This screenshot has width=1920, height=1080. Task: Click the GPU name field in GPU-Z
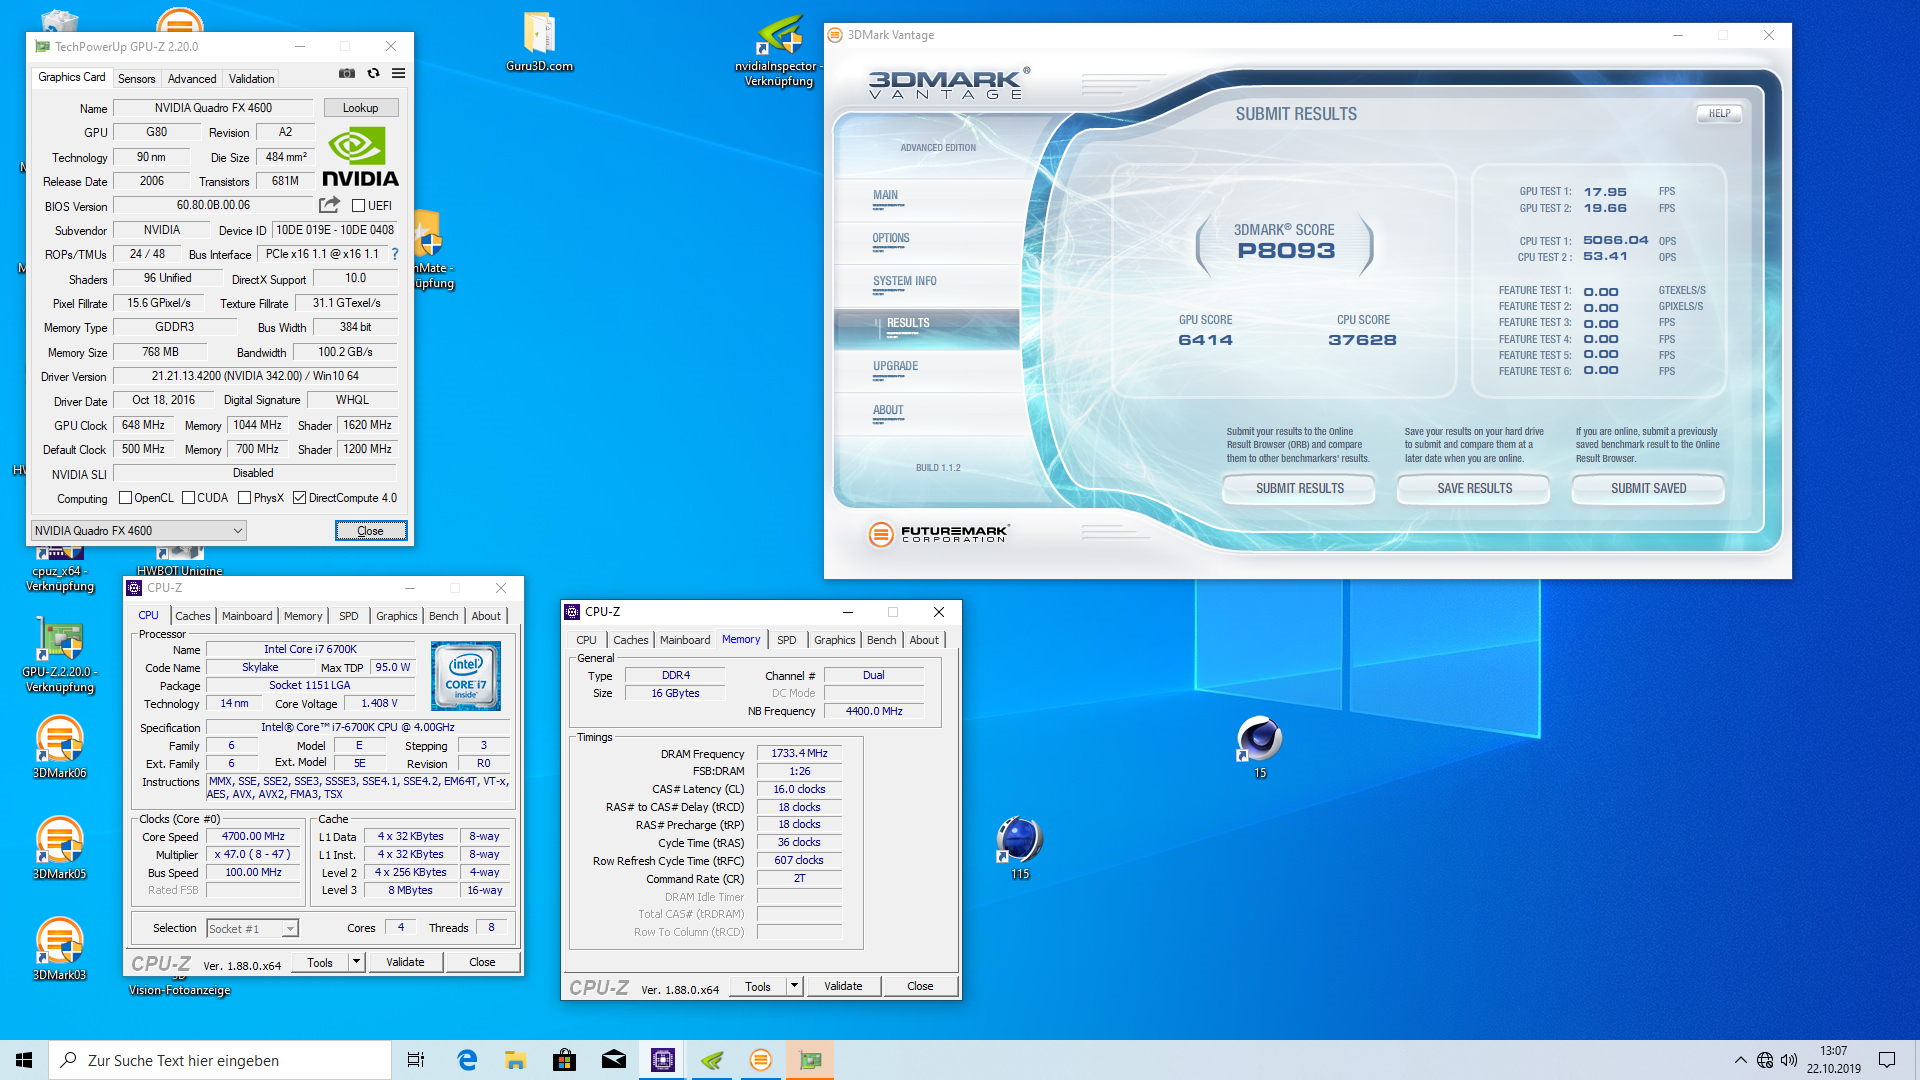pos(213,108)
